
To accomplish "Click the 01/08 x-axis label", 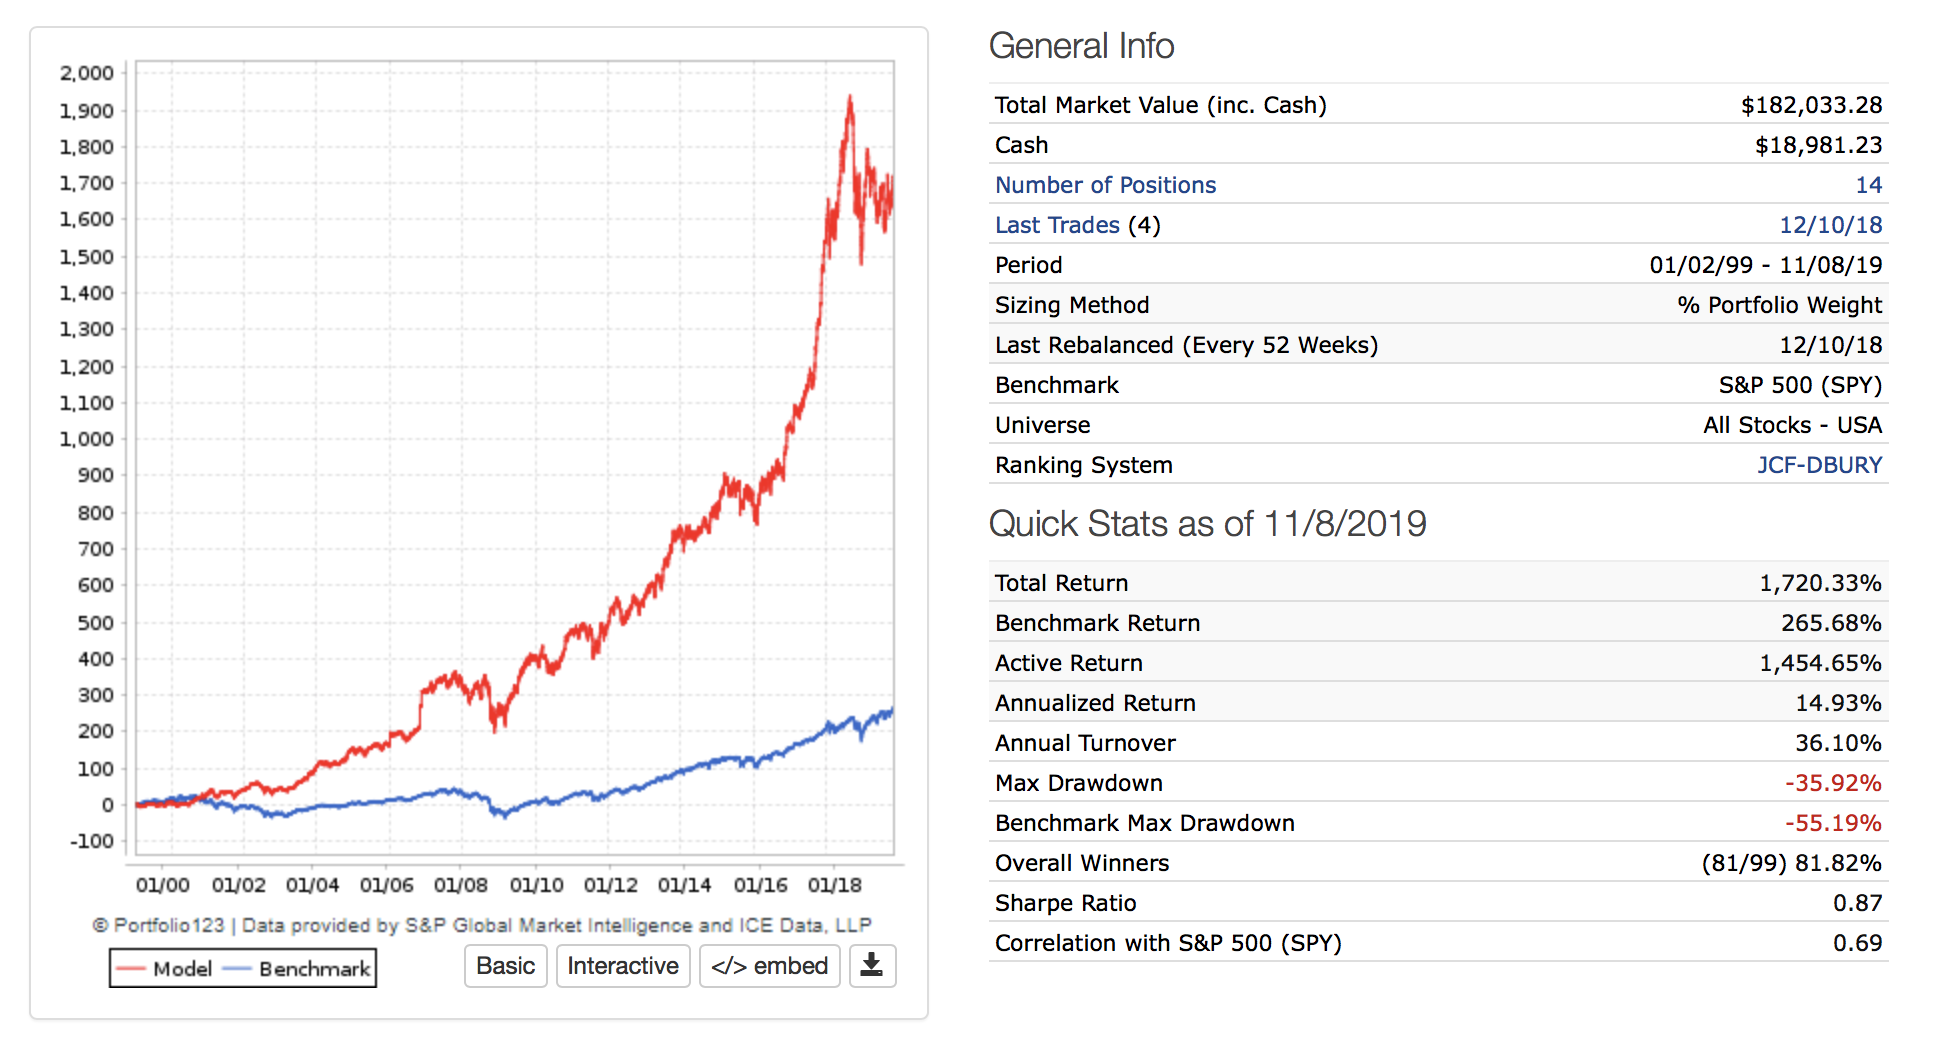I will [x=461, y=885].
